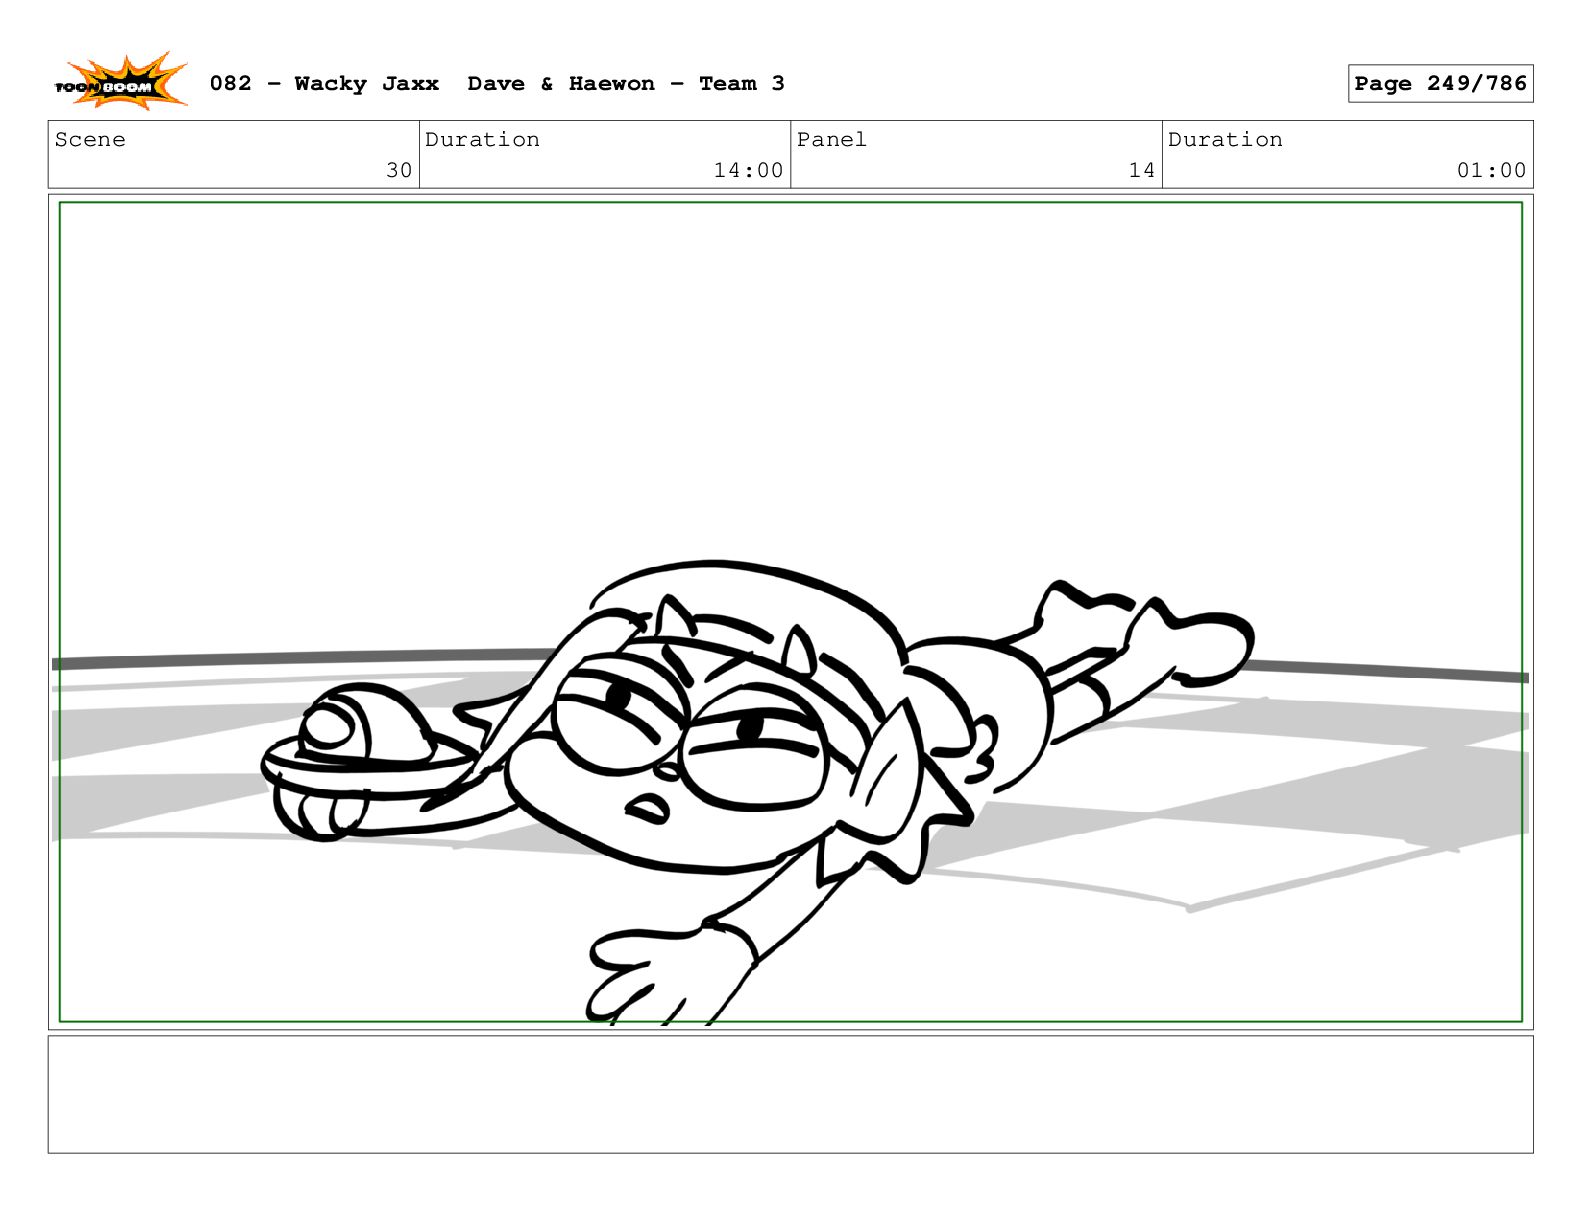This screenshot has width=1582, height=1225.
Task: Click the scene duration value '14:00'
Action: pos(748,171)
